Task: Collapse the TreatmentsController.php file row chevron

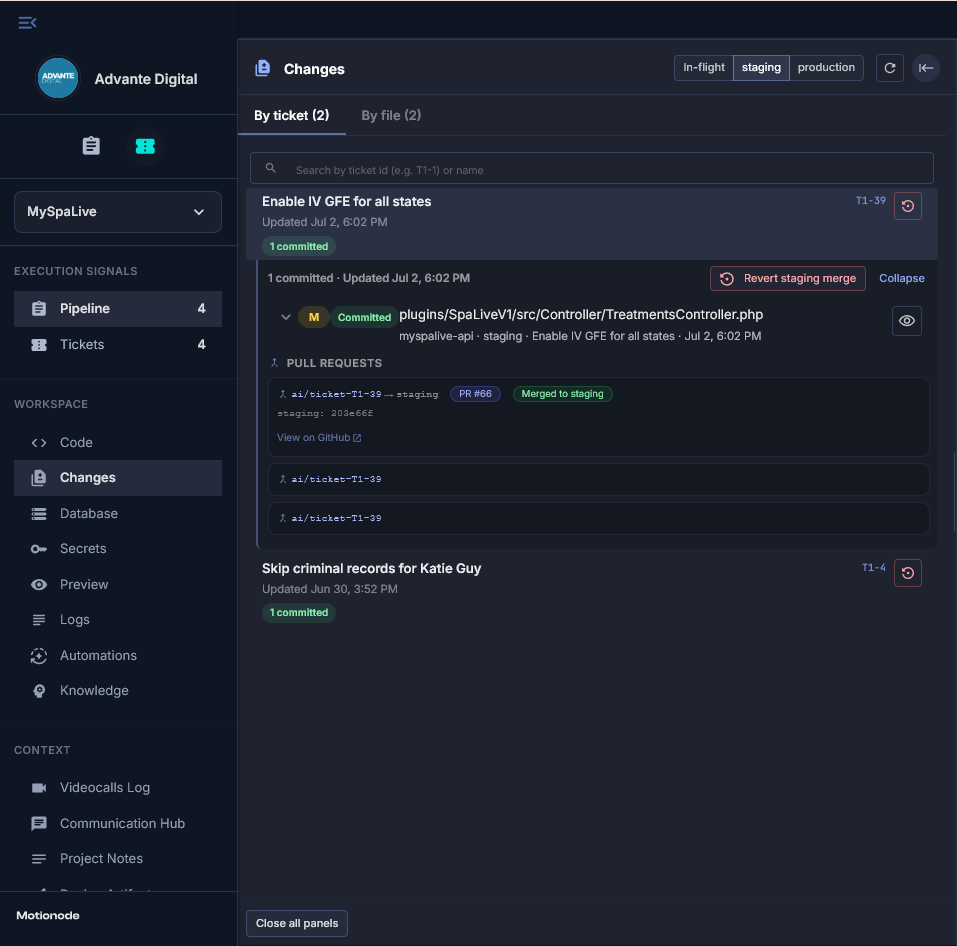Action: click(x=285, y=317)
